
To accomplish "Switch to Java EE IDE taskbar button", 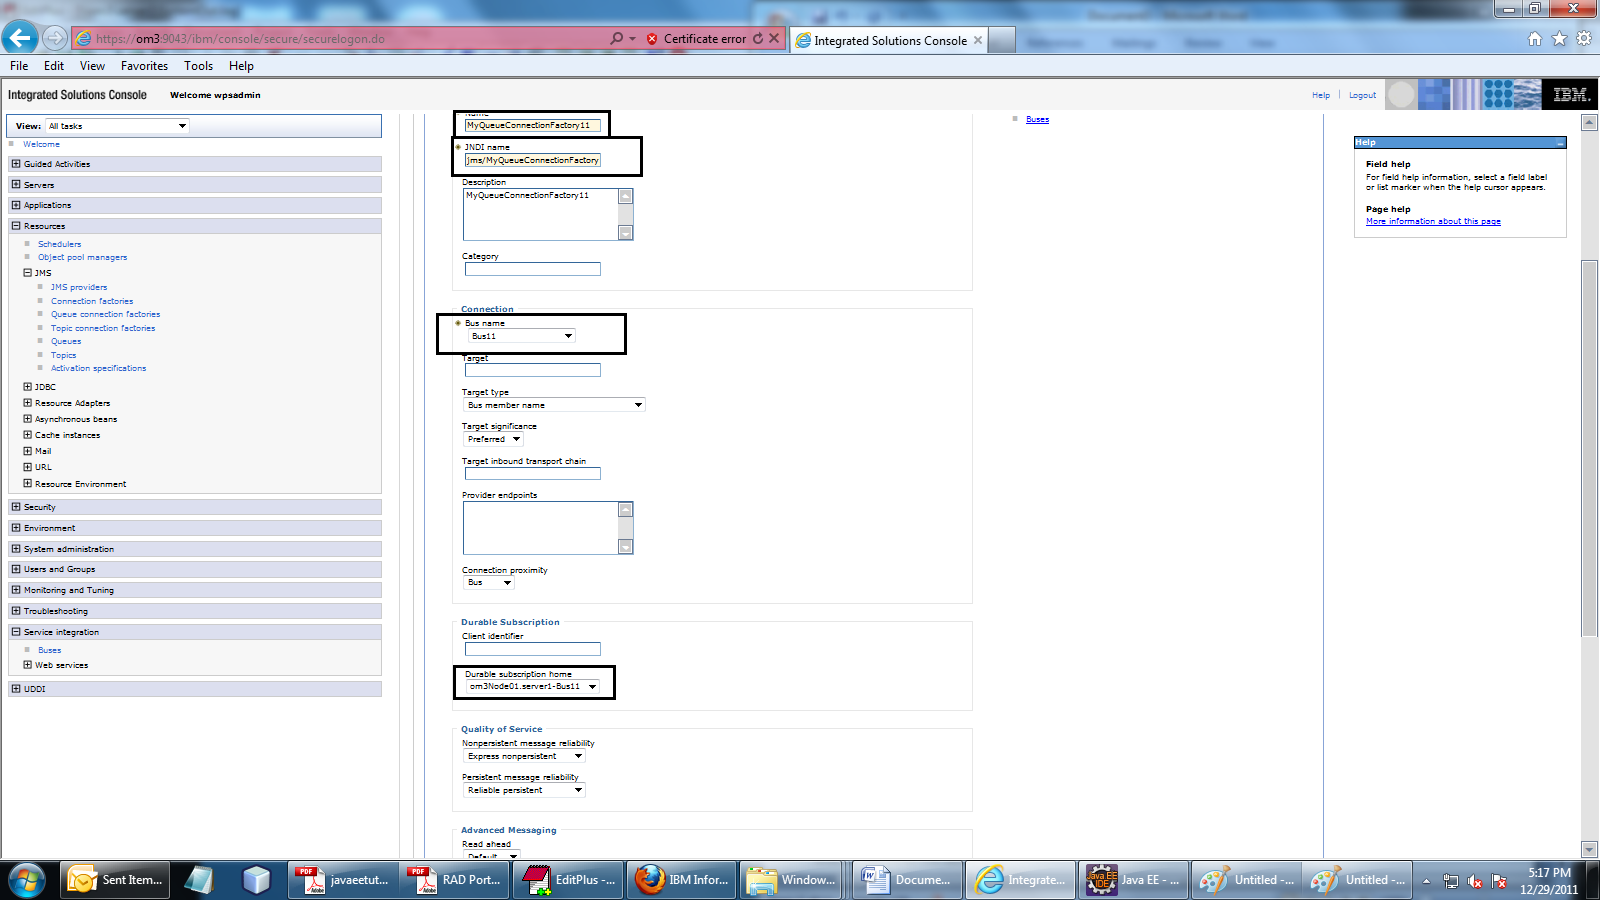I will (x=1133, y=880).
